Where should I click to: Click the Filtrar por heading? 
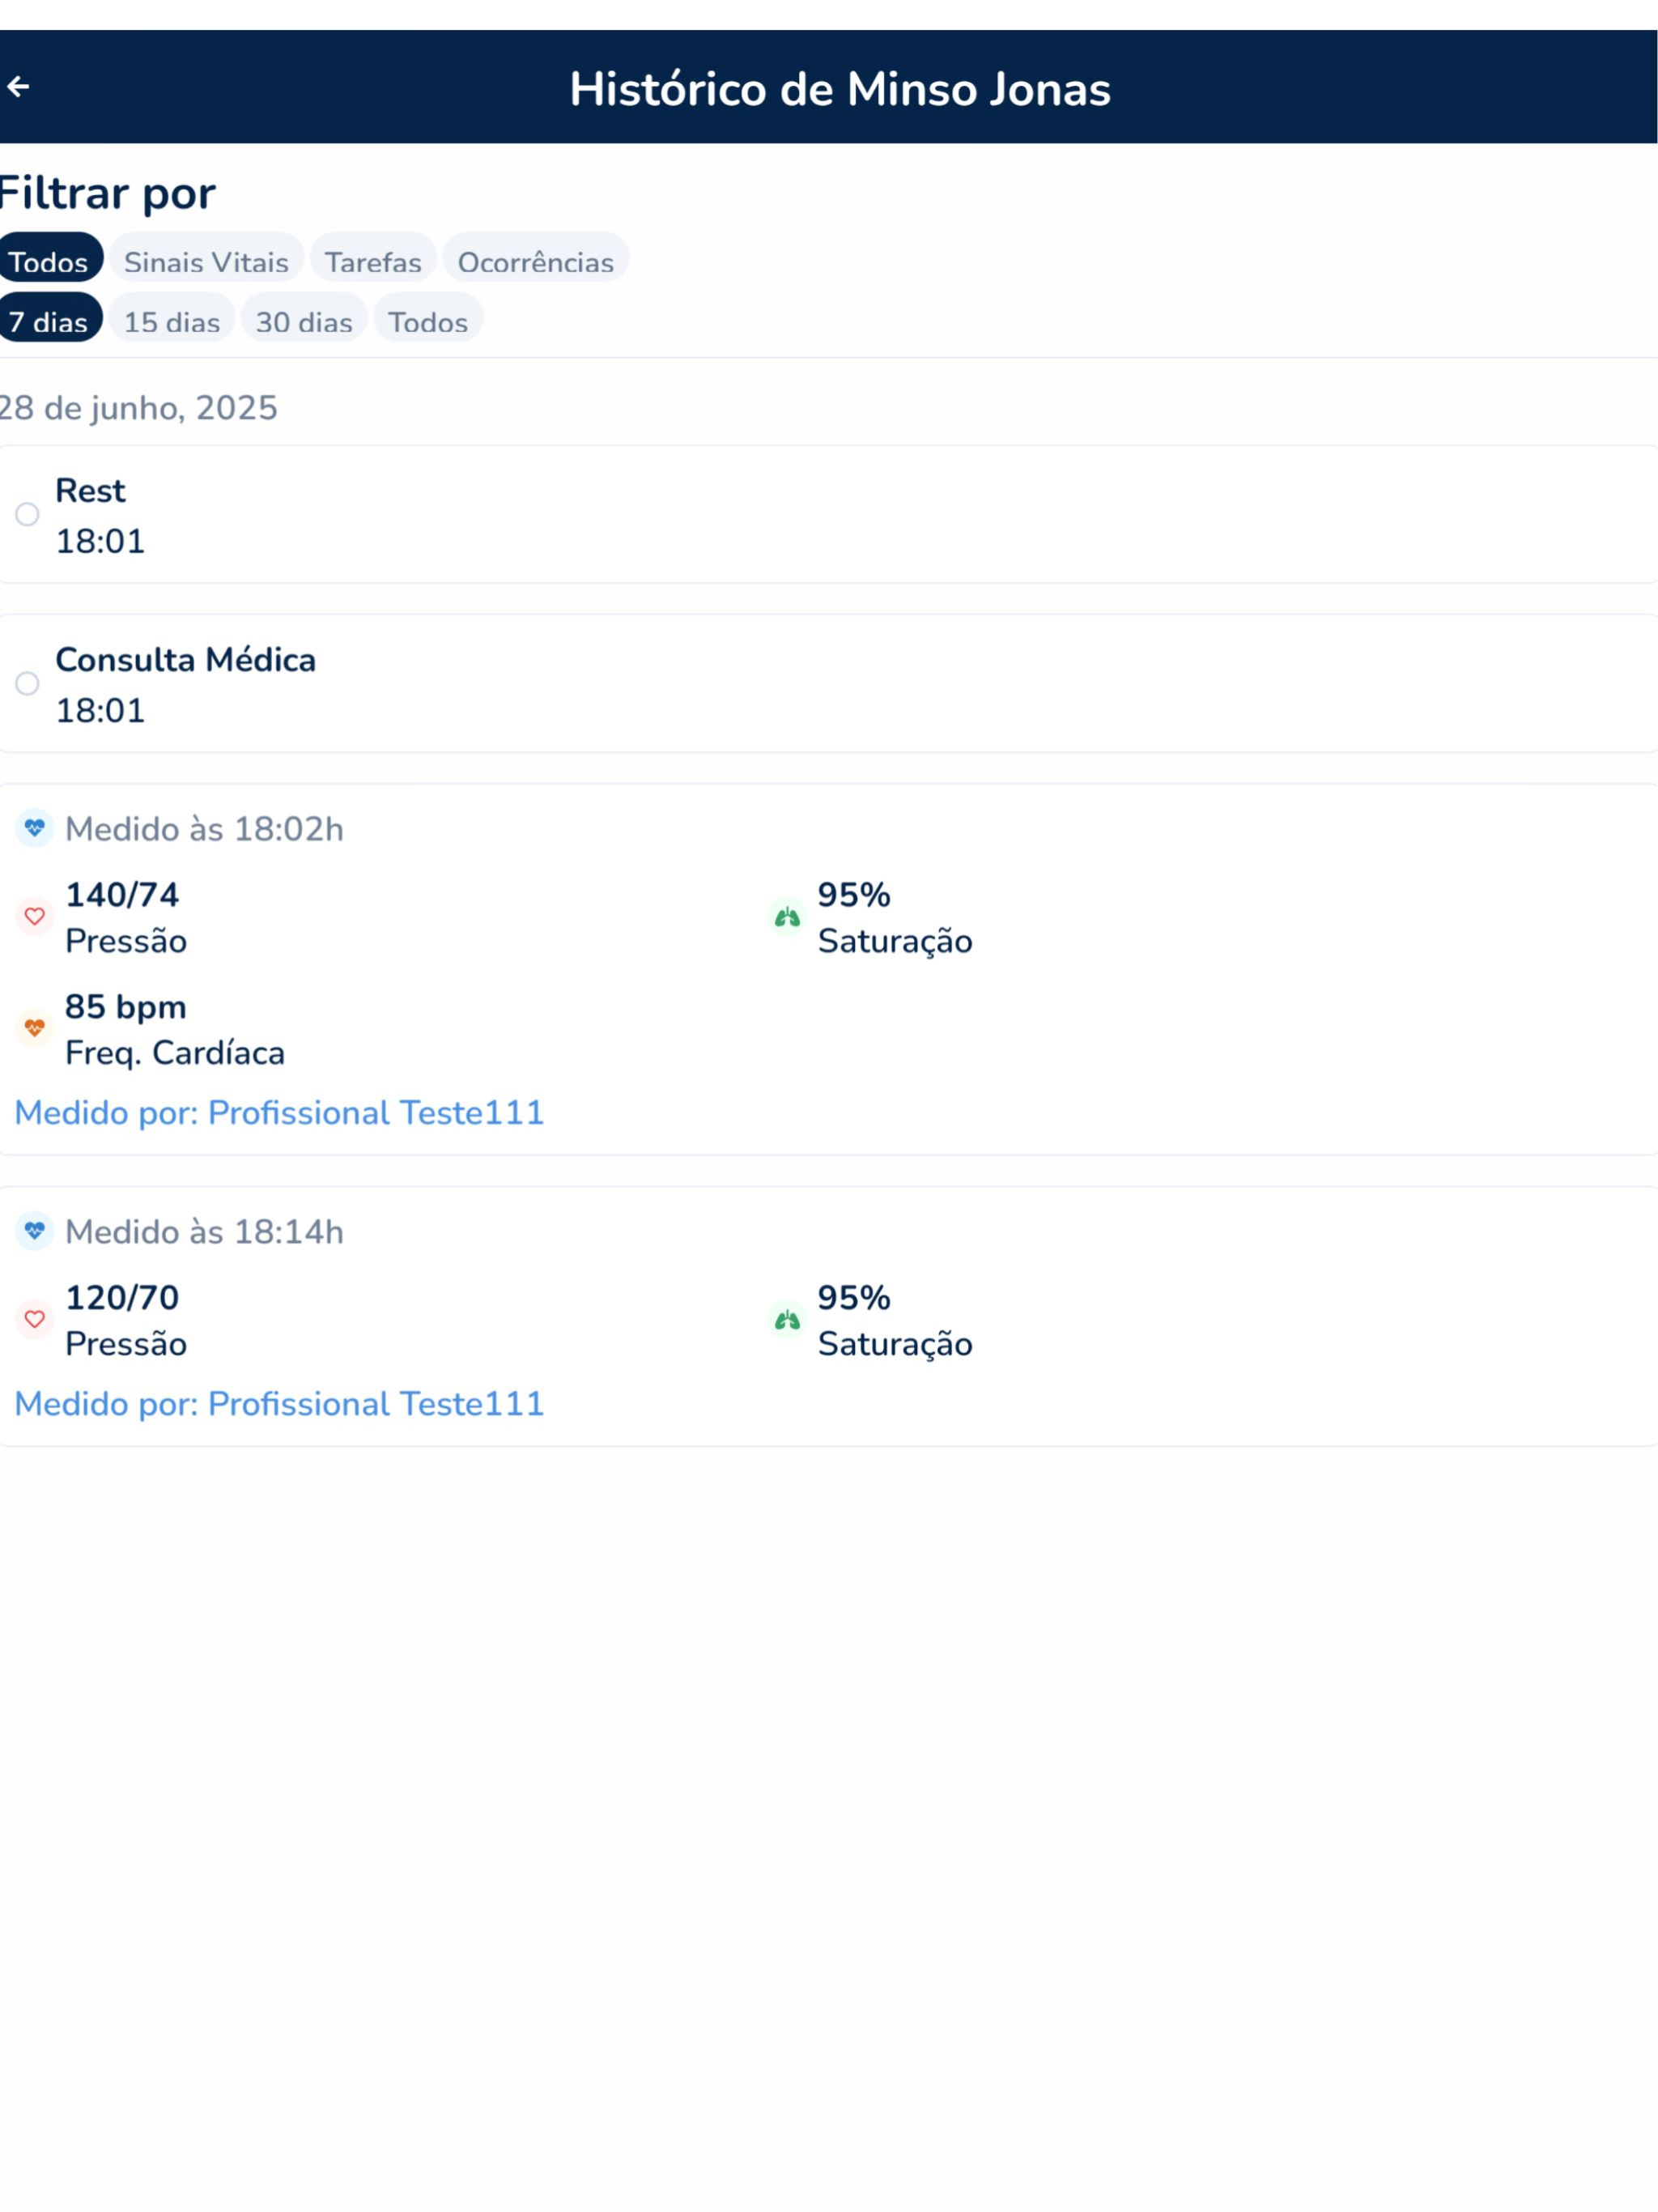pyautogui.click(x=107, y=193)
